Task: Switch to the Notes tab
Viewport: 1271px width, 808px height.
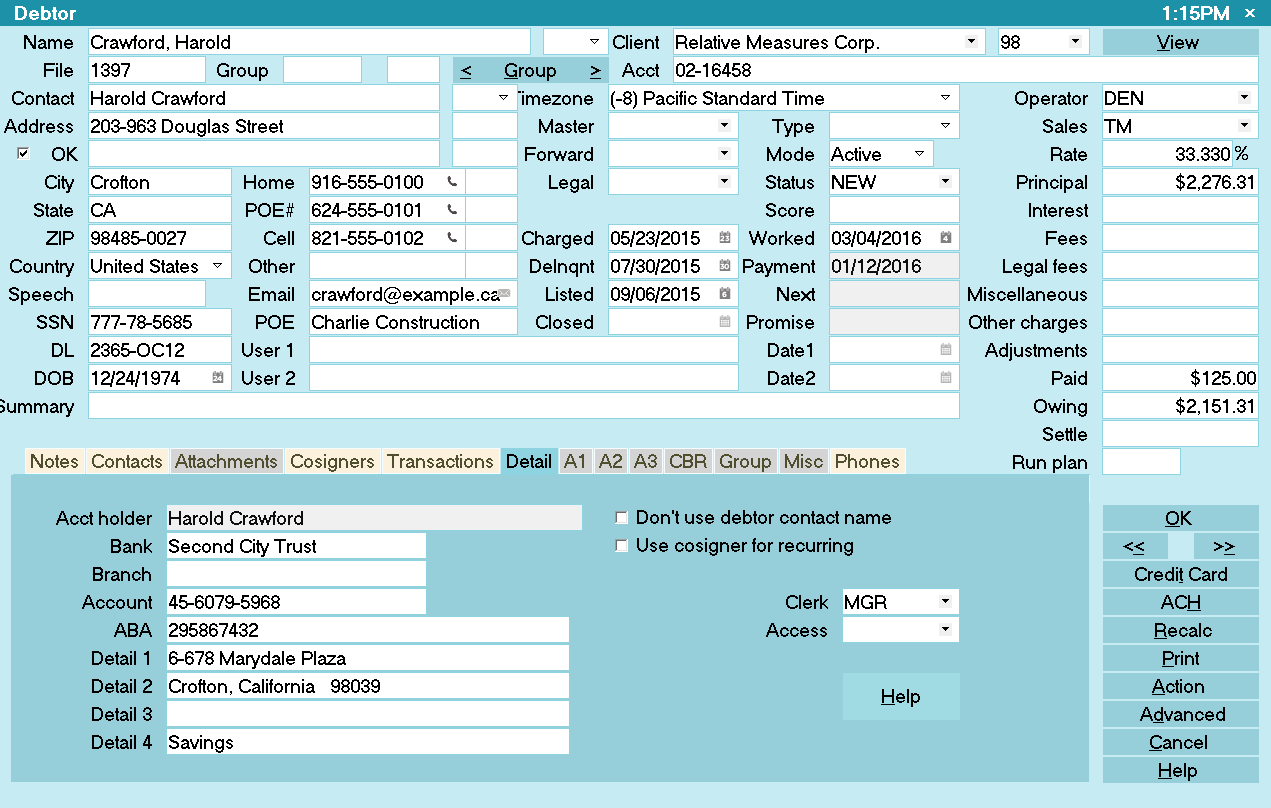Action: pos(54,461)
